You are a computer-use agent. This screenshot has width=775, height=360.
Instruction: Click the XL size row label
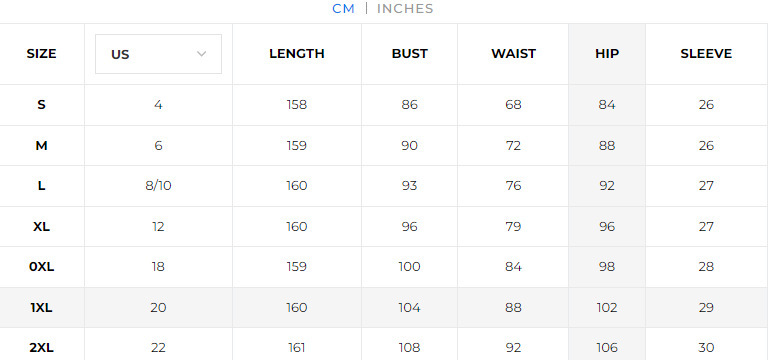click(x=42, y=226)
